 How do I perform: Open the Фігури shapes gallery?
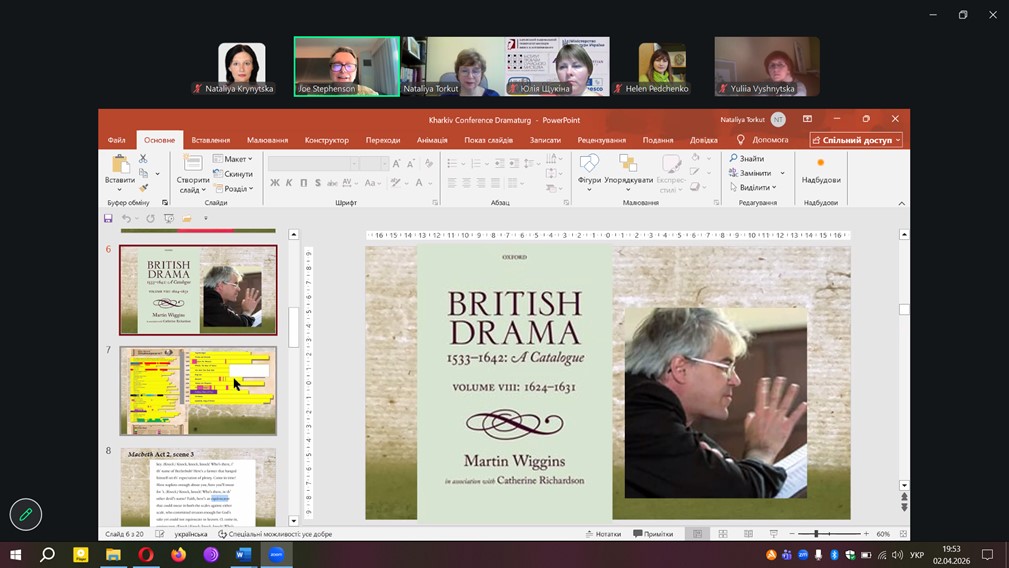[589, 164]
